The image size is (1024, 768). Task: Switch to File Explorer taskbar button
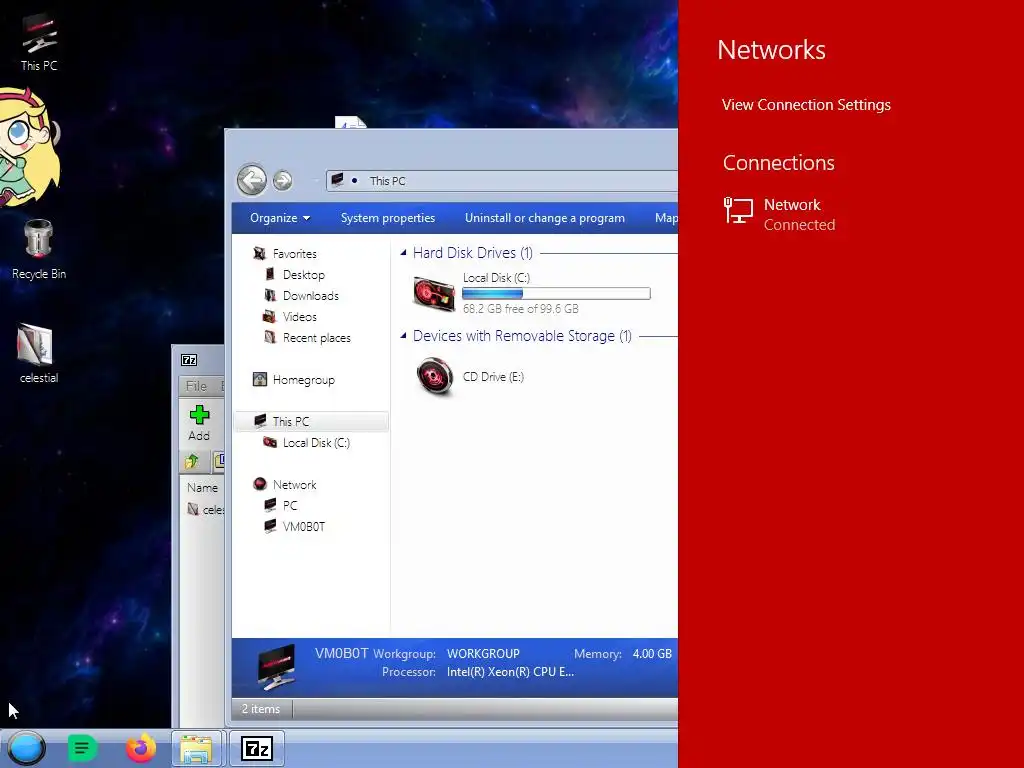(197, 748)
